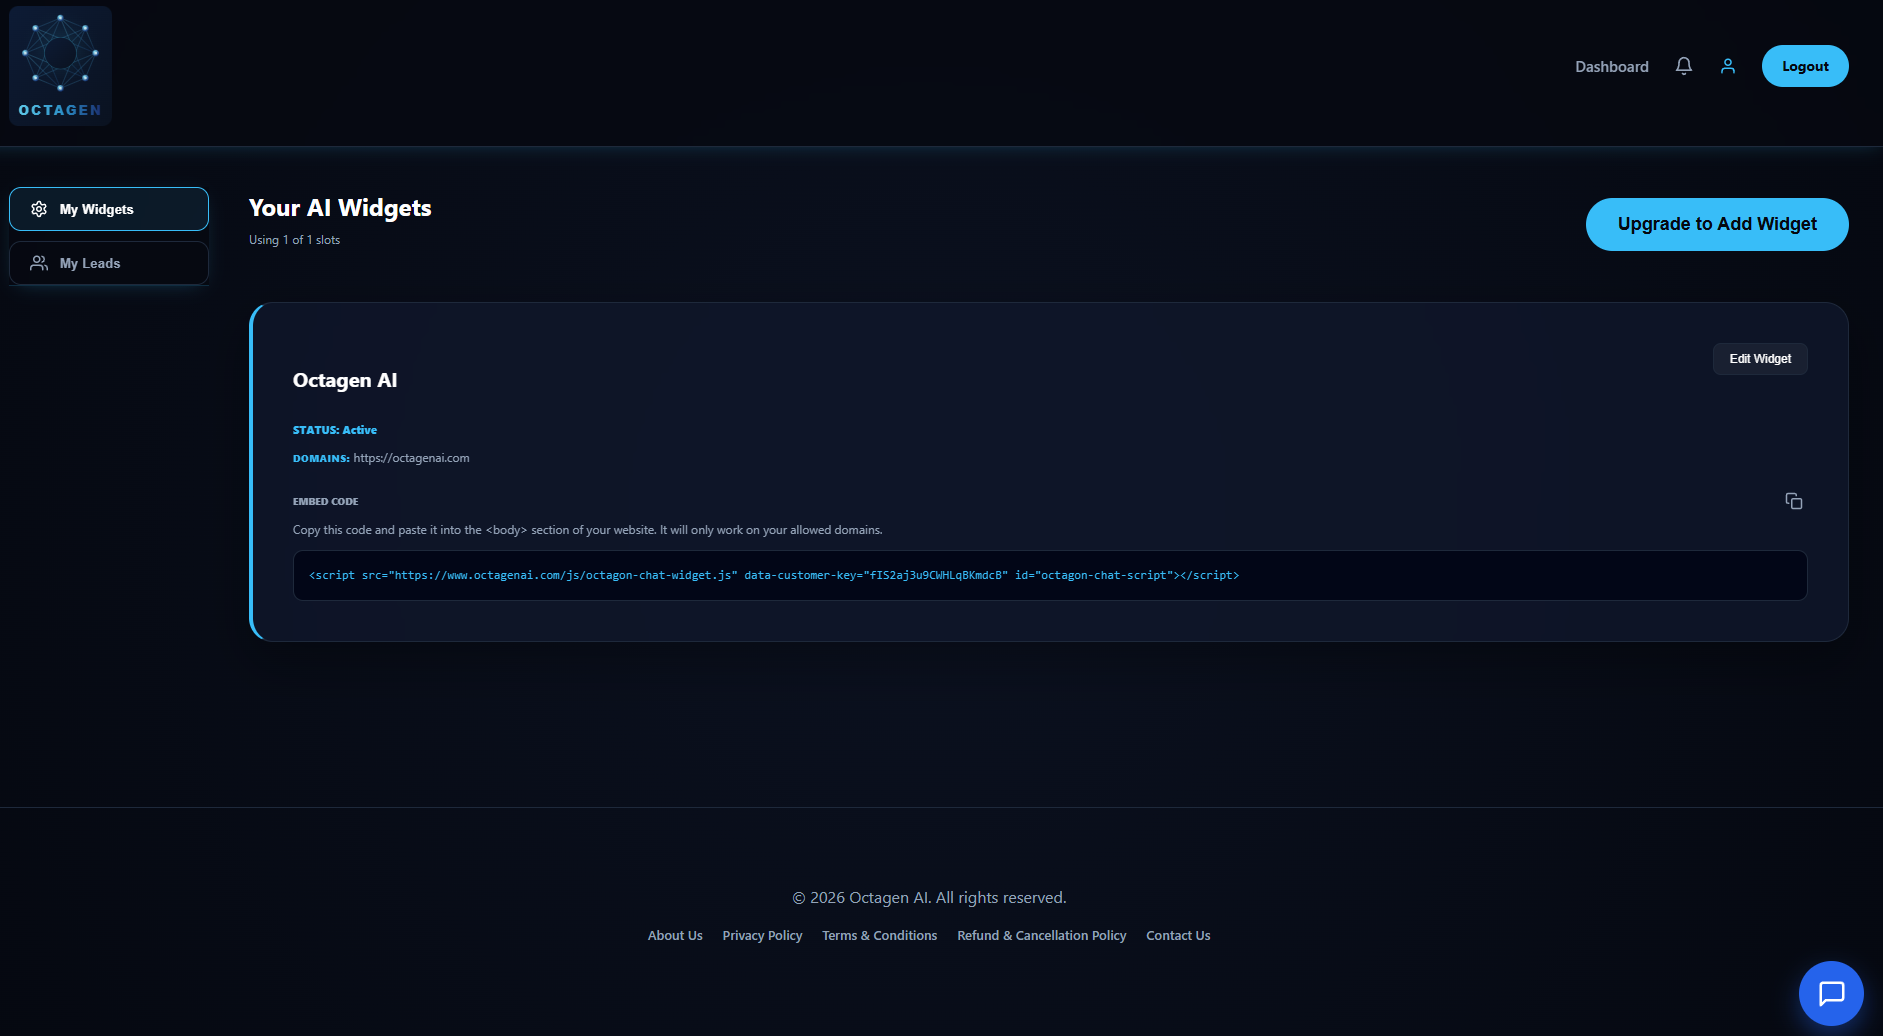The image size is (1883, 1036).
Task: Click the embed script code box
Action: point(1050,575)
